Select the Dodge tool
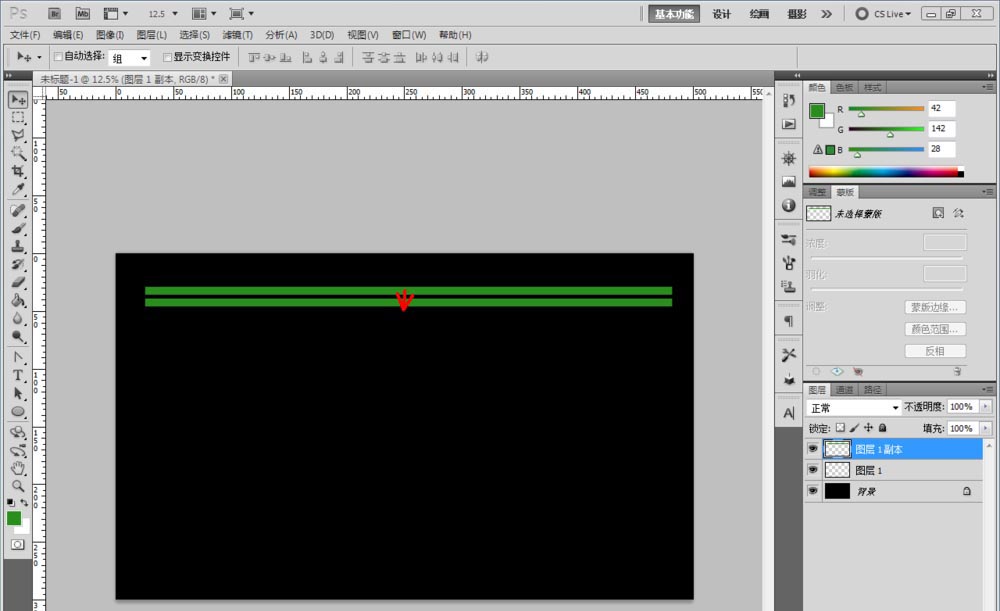 pos(18,336)
